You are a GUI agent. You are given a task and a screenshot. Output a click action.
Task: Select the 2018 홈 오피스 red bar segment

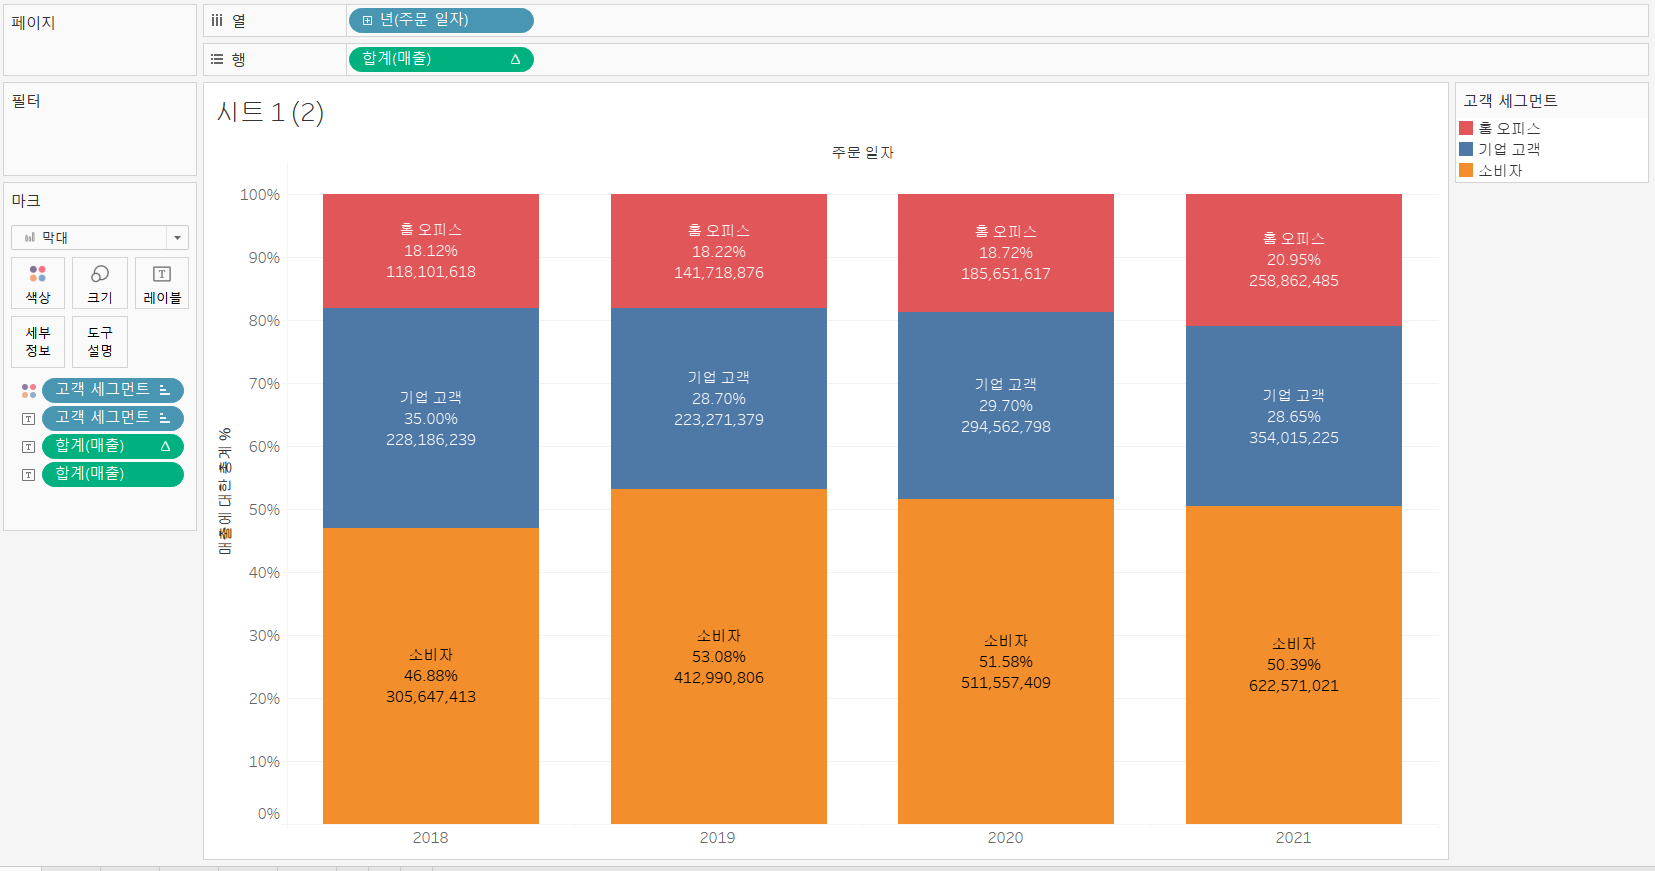click(x=431, y=251)
